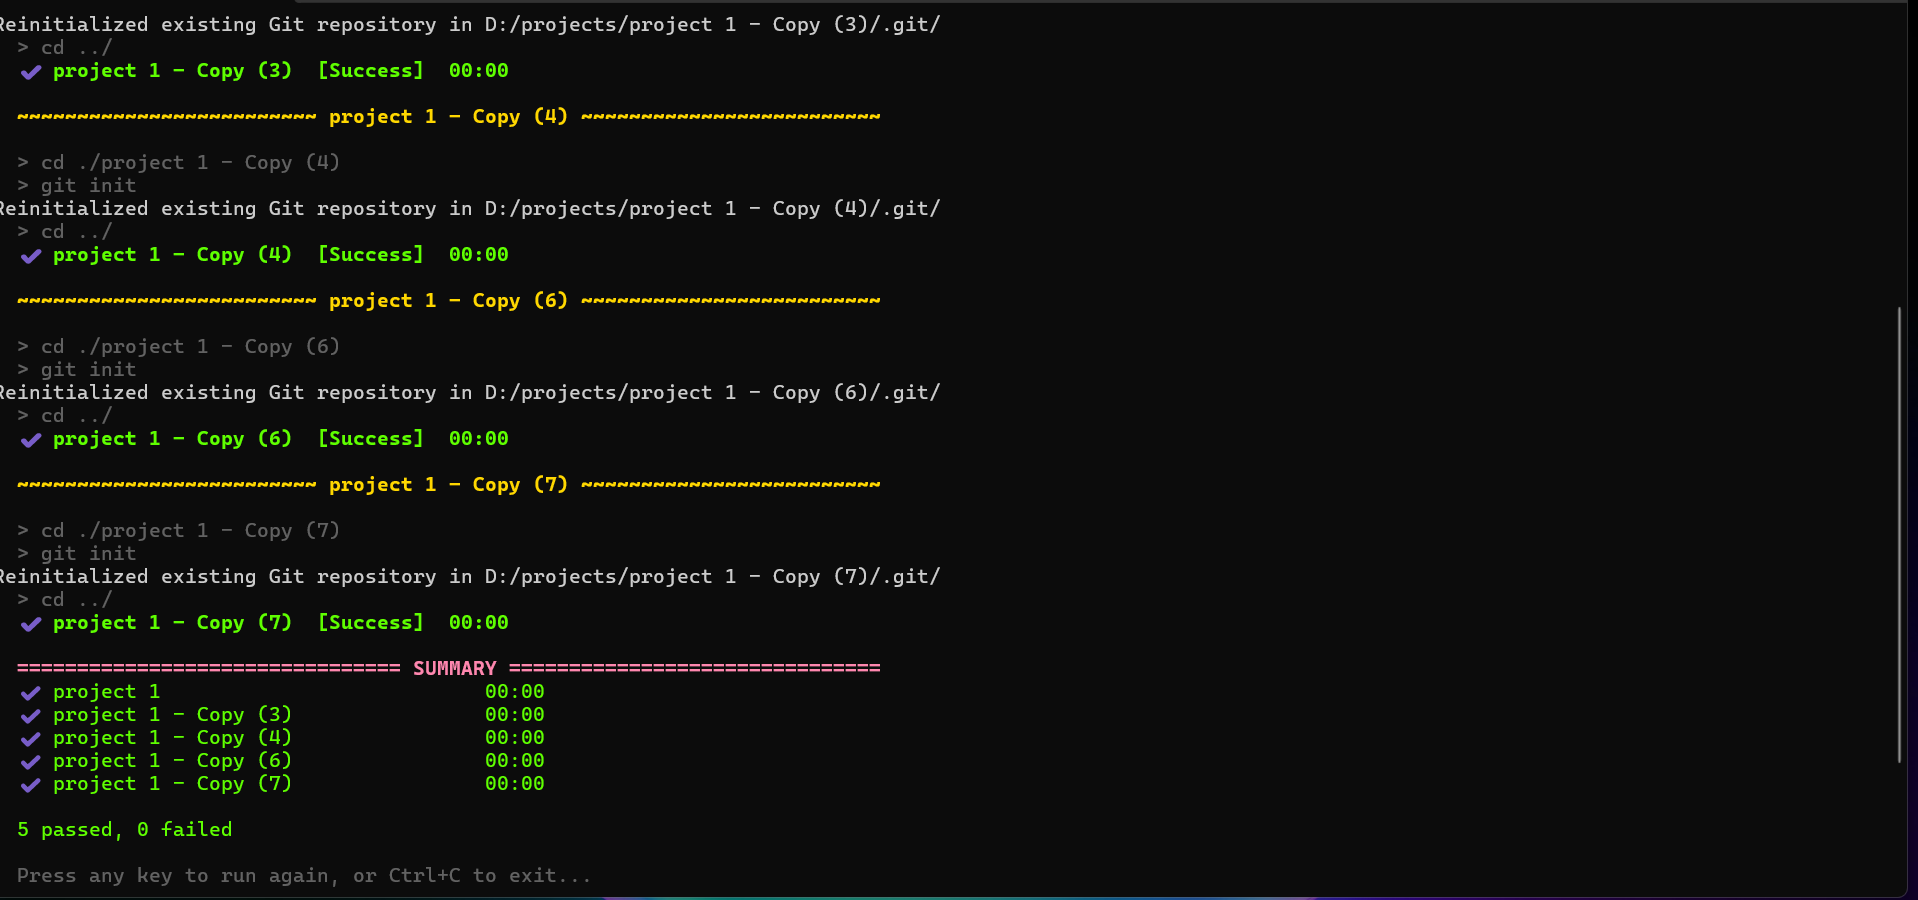Click the 'Press any key to run again' prompt
Screen dimensions: 1918x900
pos(304,875)
